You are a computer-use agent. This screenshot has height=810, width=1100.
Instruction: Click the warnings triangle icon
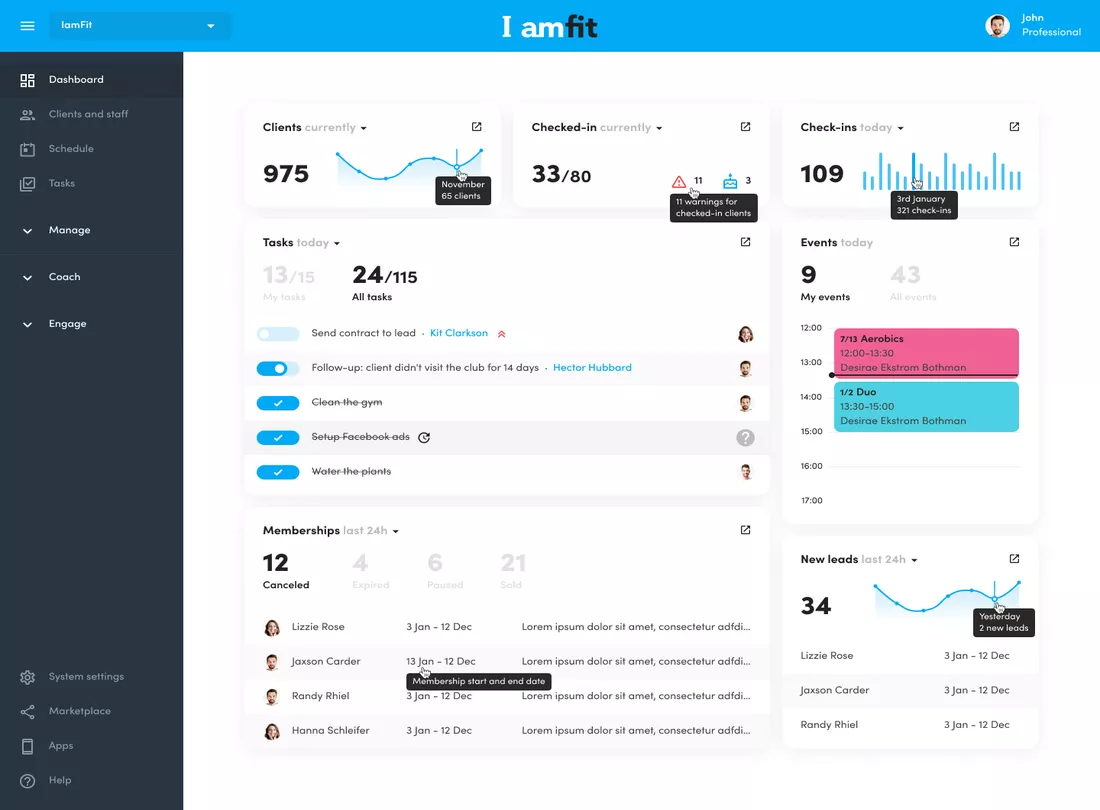tap(678, 182)
